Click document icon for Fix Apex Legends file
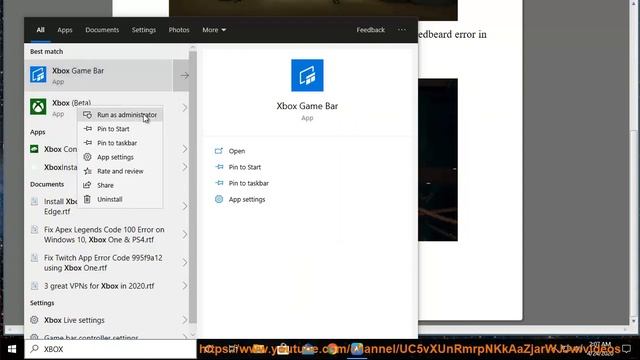Viewport: 640px width, 360px height. 35,229
